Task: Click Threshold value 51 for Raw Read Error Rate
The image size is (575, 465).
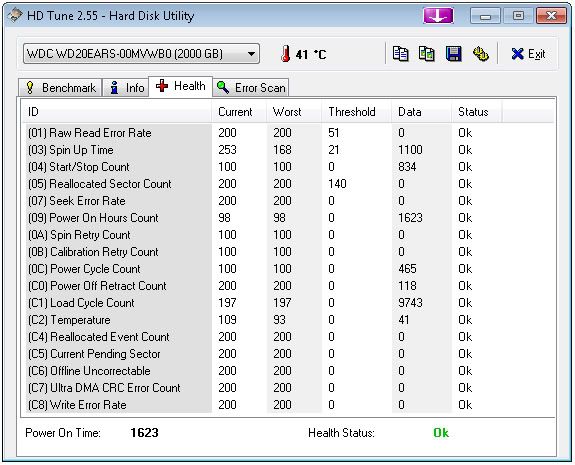Action: (x=334, y=133)
